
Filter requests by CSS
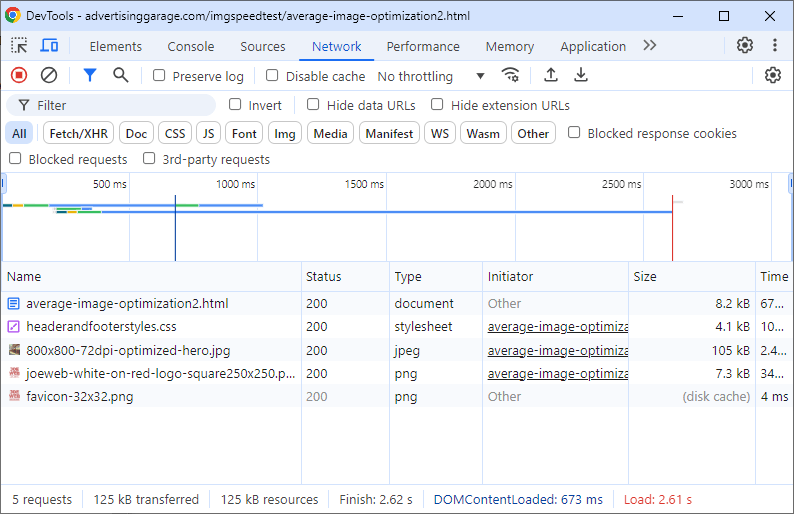click(x=175, y=134)
